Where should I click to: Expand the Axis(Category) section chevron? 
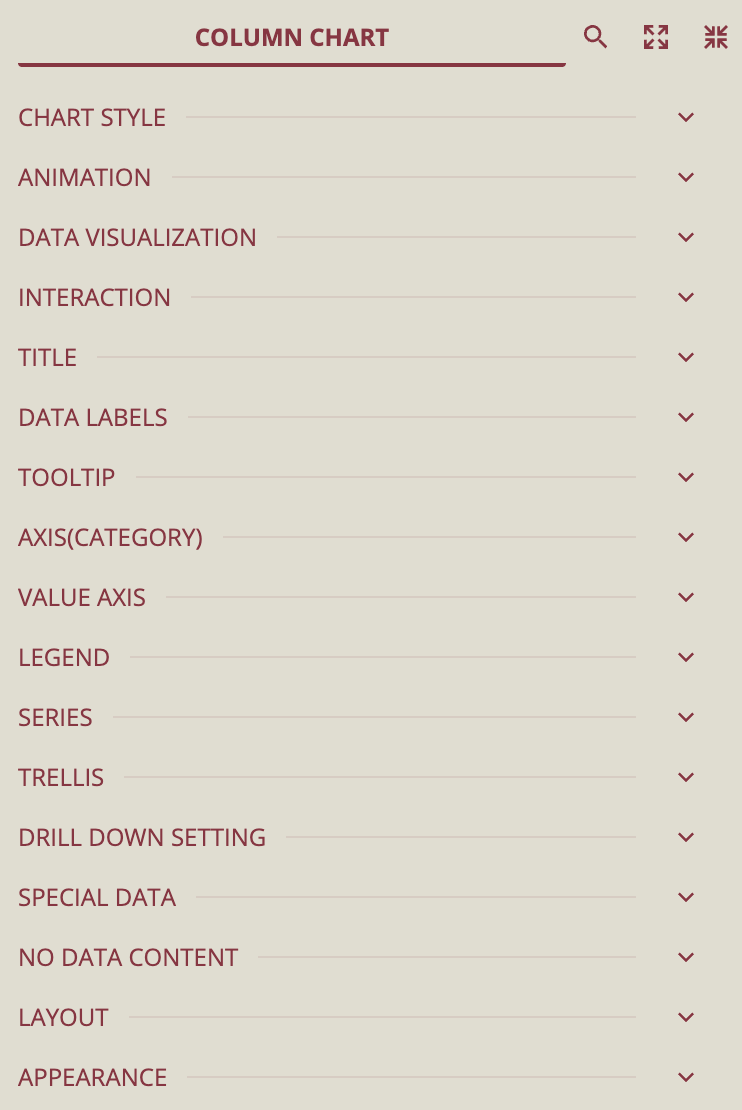click(686, 537)
